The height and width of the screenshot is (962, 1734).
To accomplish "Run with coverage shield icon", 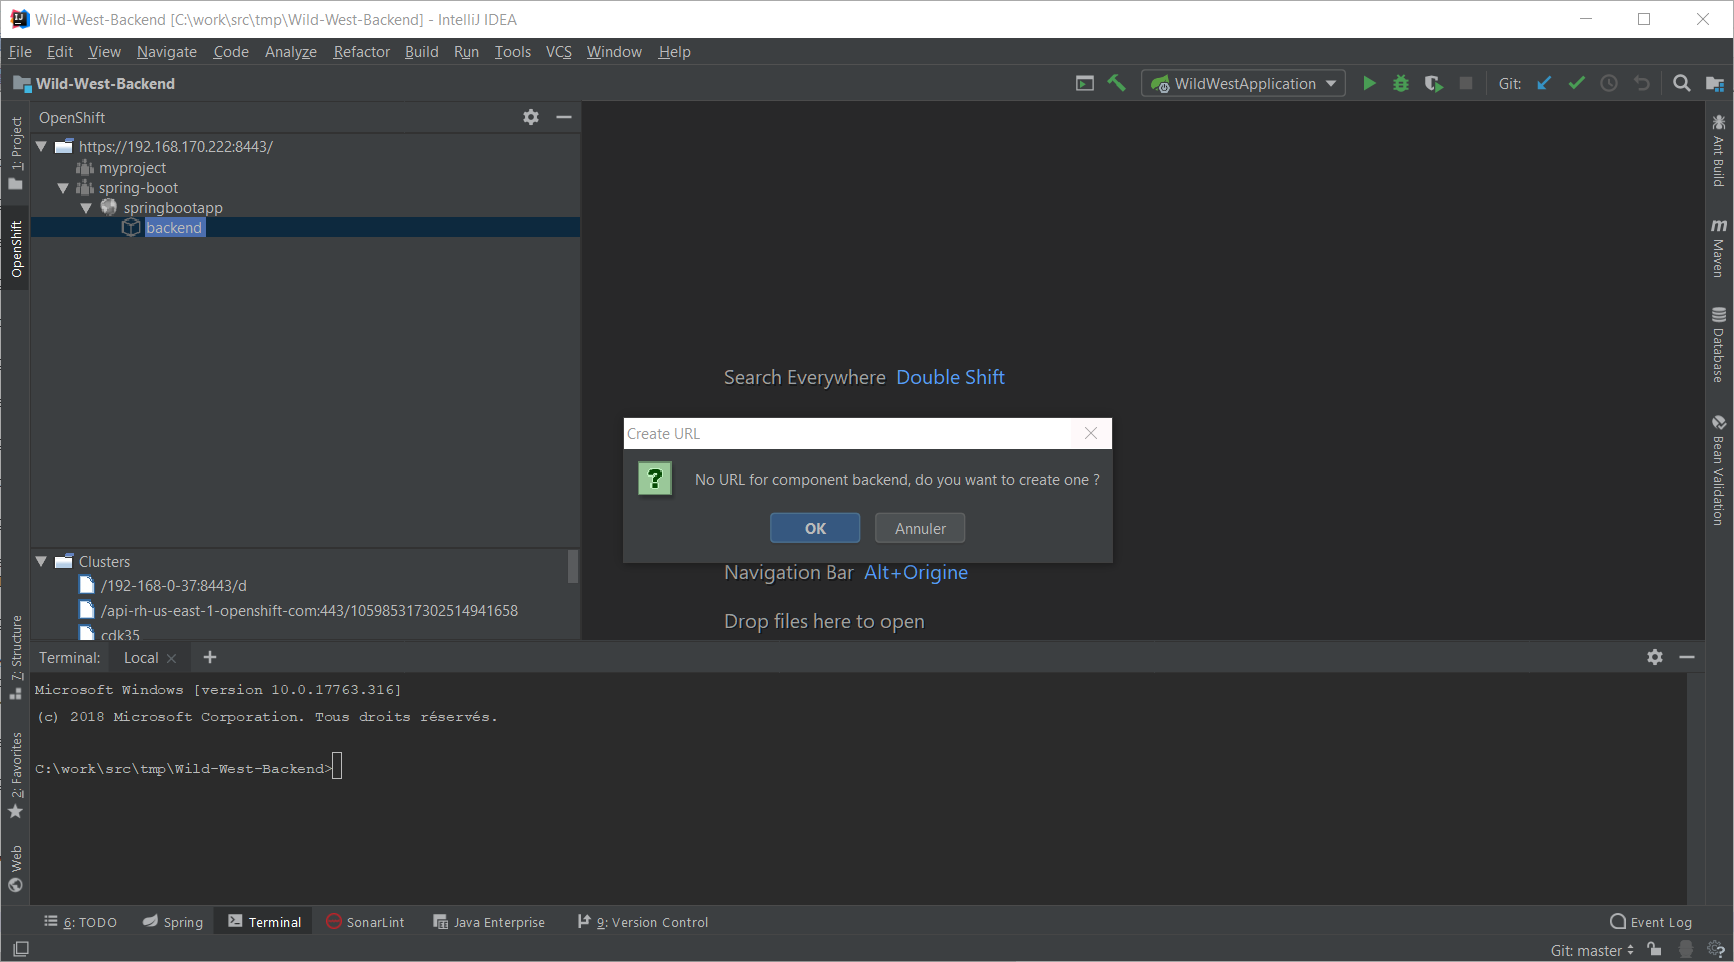I will 1433,84.
